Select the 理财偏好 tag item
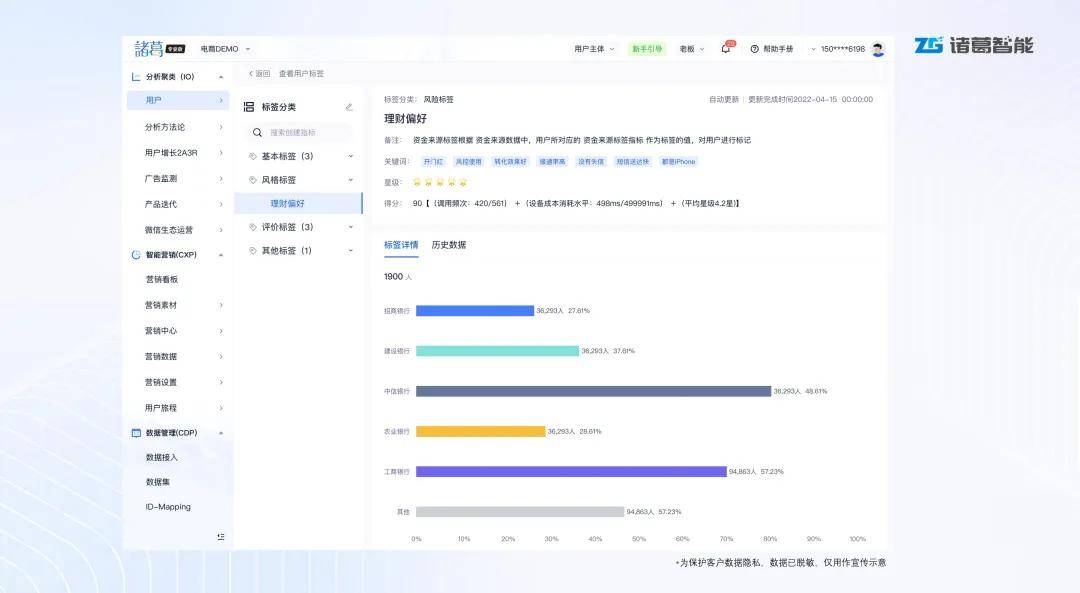 coord(298,203)
